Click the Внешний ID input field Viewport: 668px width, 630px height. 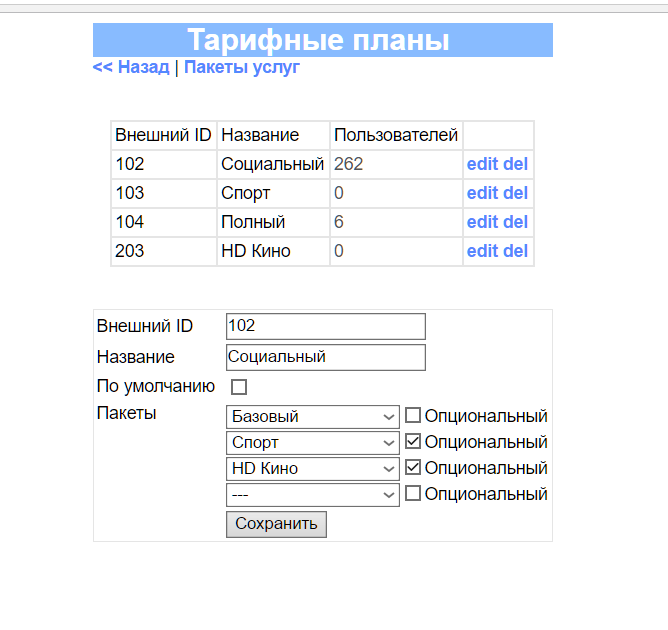tap(325, 326)
